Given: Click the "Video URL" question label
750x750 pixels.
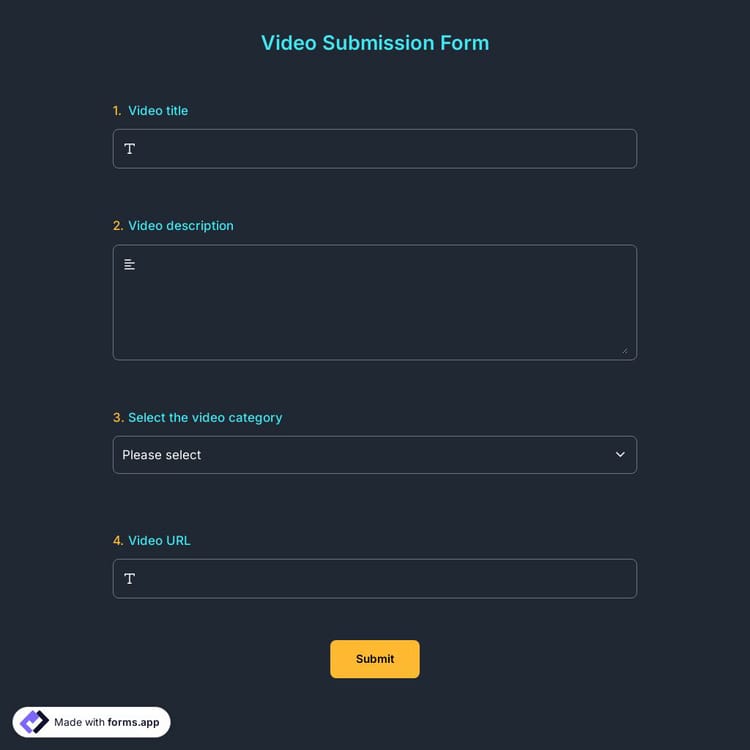Looking at the screenshot, I should click(x=159, y=541).
